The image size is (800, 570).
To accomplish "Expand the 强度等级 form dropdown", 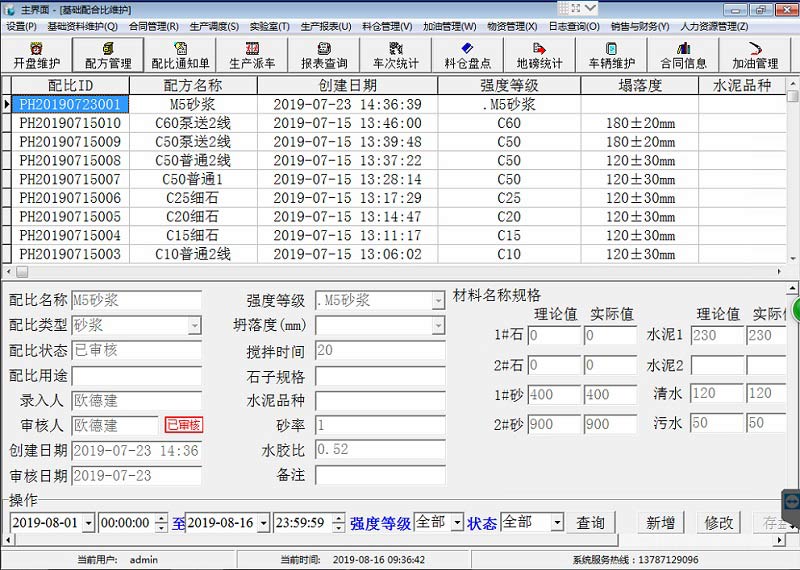I will click(438, 301).
